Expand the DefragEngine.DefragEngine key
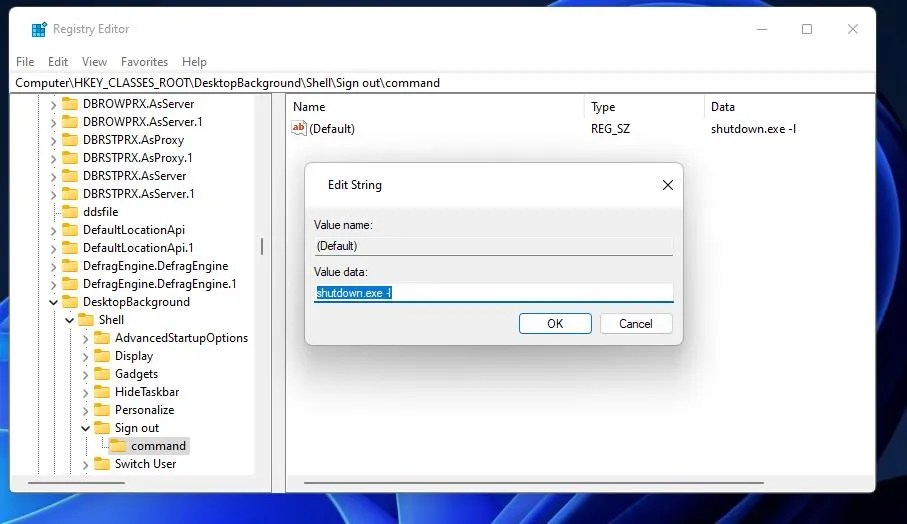 (x=53, y=267)
